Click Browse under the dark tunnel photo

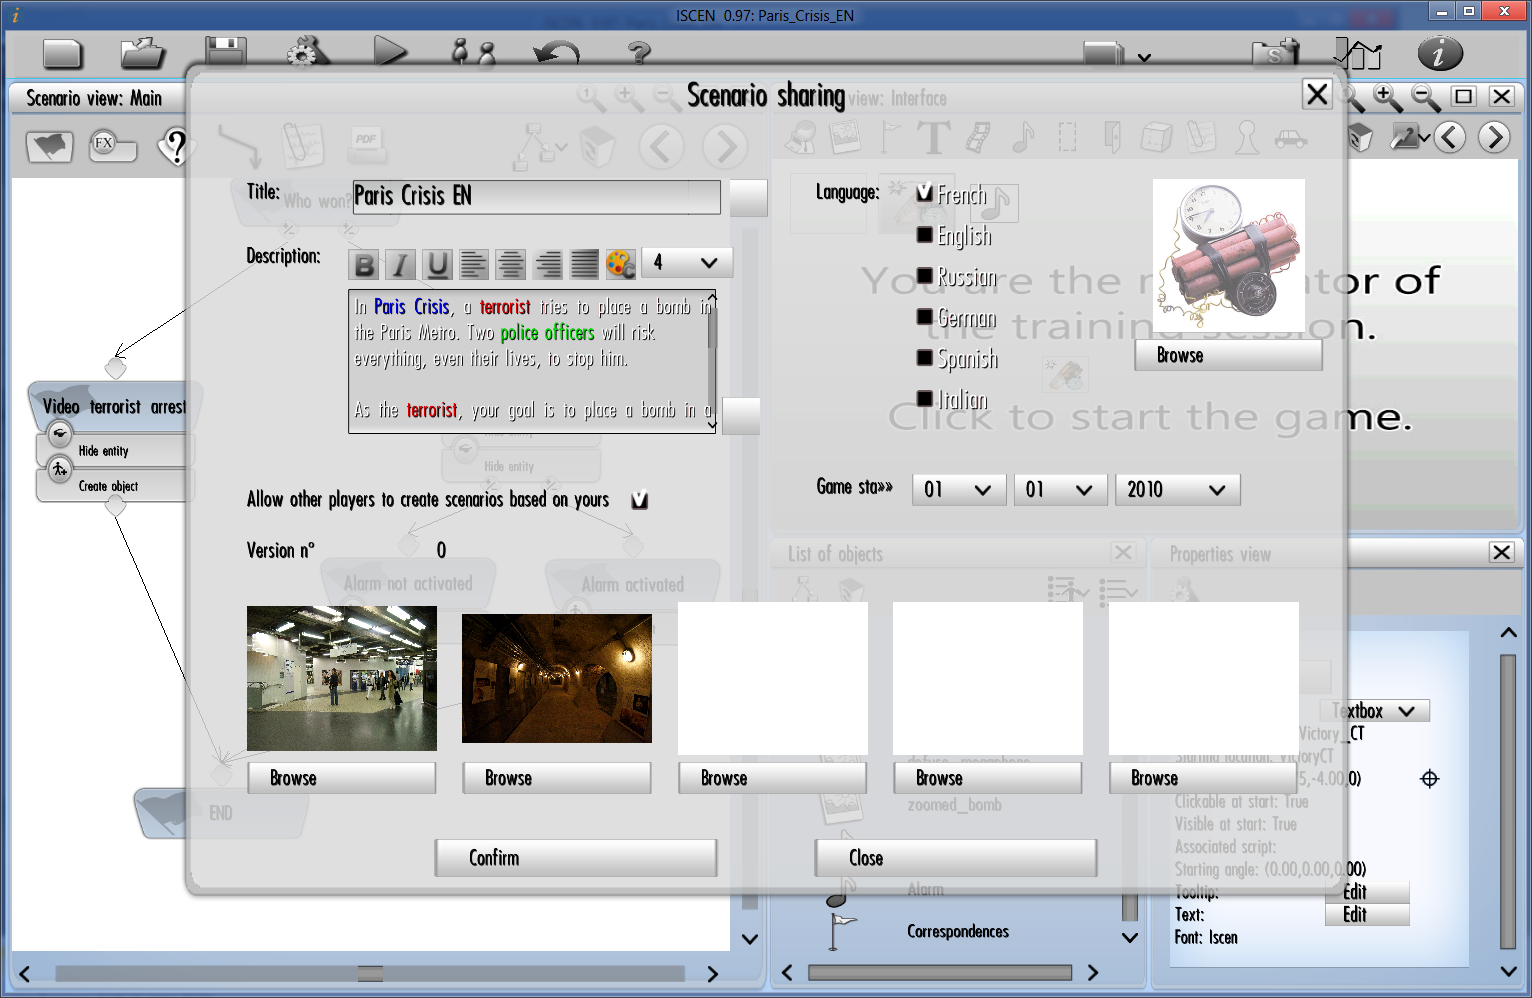556,778
